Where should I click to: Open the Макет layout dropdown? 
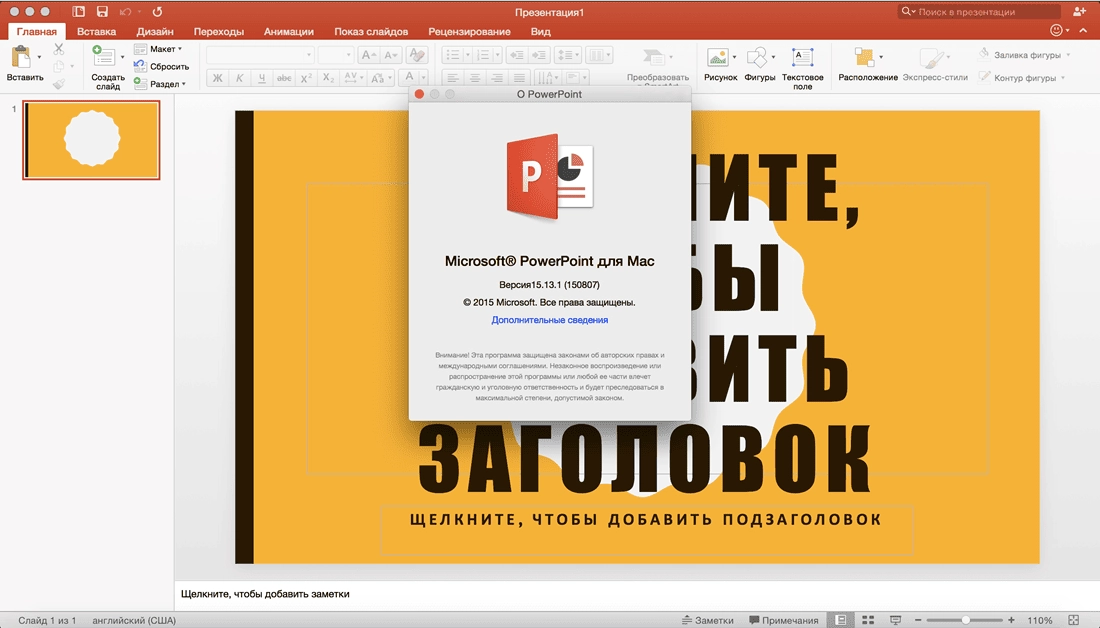[159, 49]
